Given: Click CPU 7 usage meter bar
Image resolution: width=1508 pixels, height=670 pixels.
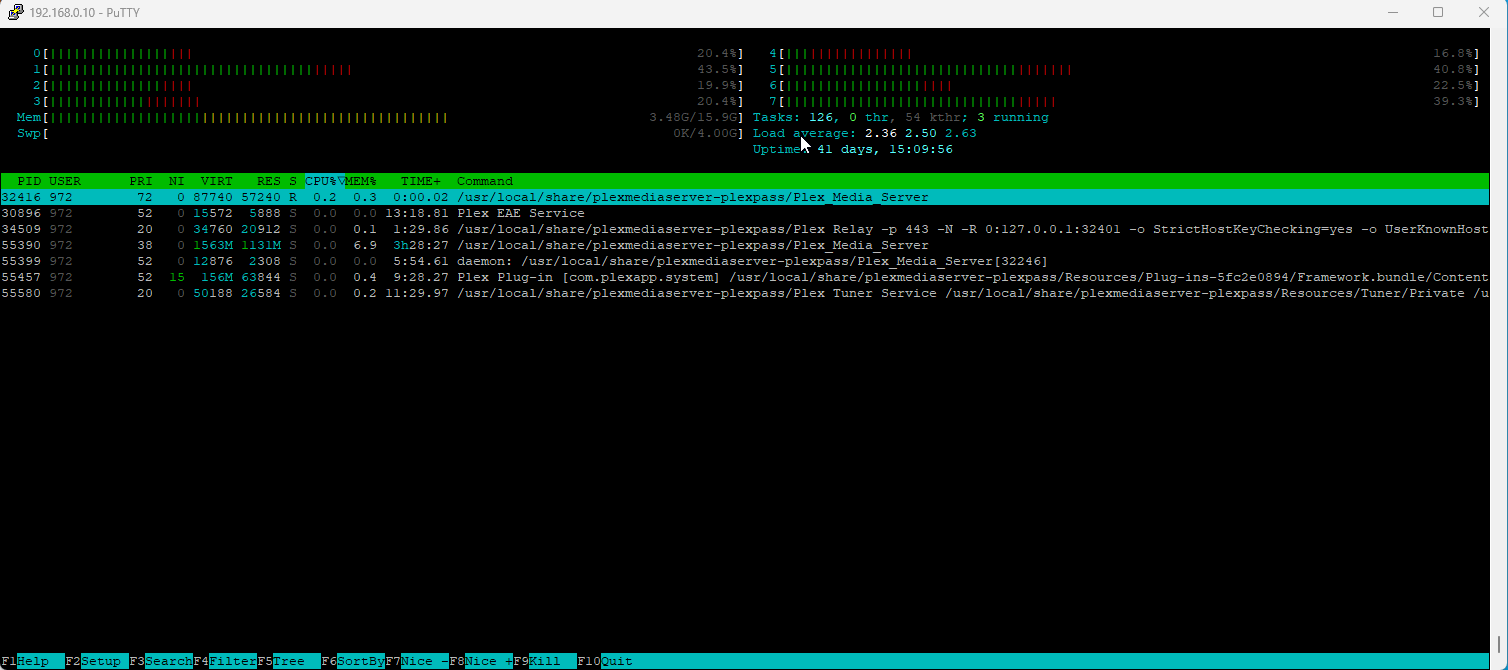Looking at the screenshot, I should [1125, 101].
